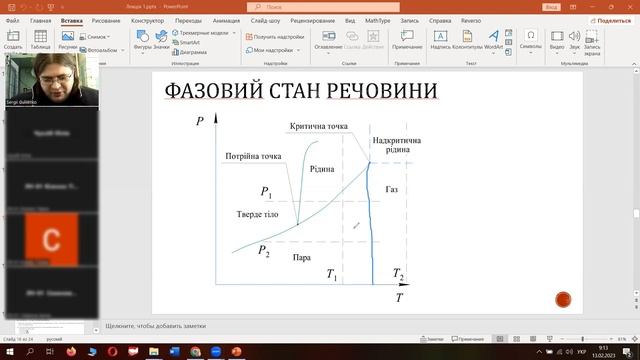Expand the Снимок screenshot dropdown

point(109,37)
